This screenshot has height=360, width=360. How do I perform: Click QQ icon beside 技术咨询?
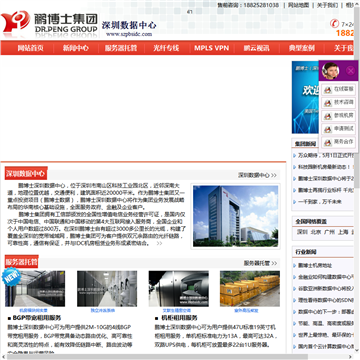328,103
